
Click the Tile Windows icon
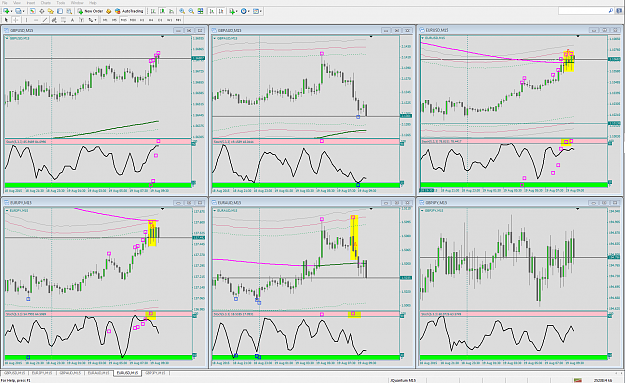point(200,11)
